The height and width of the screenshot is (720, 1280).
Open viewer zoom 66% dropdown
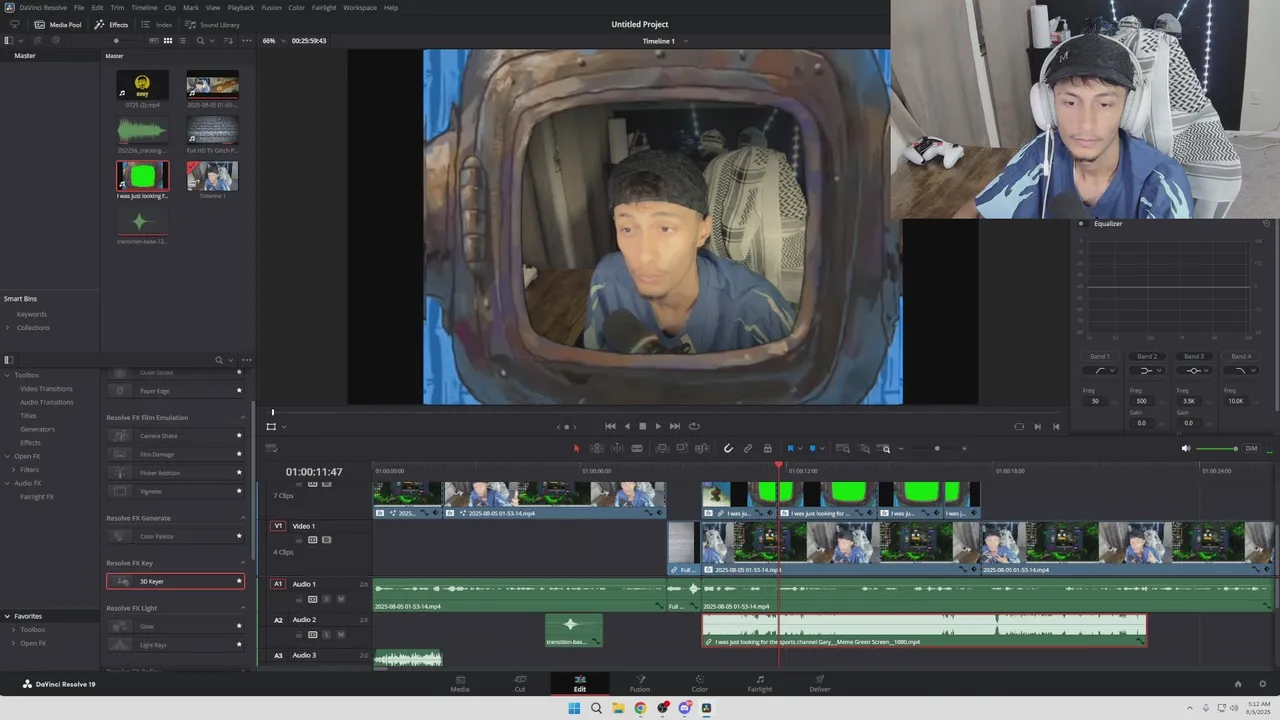click(273, 41)
